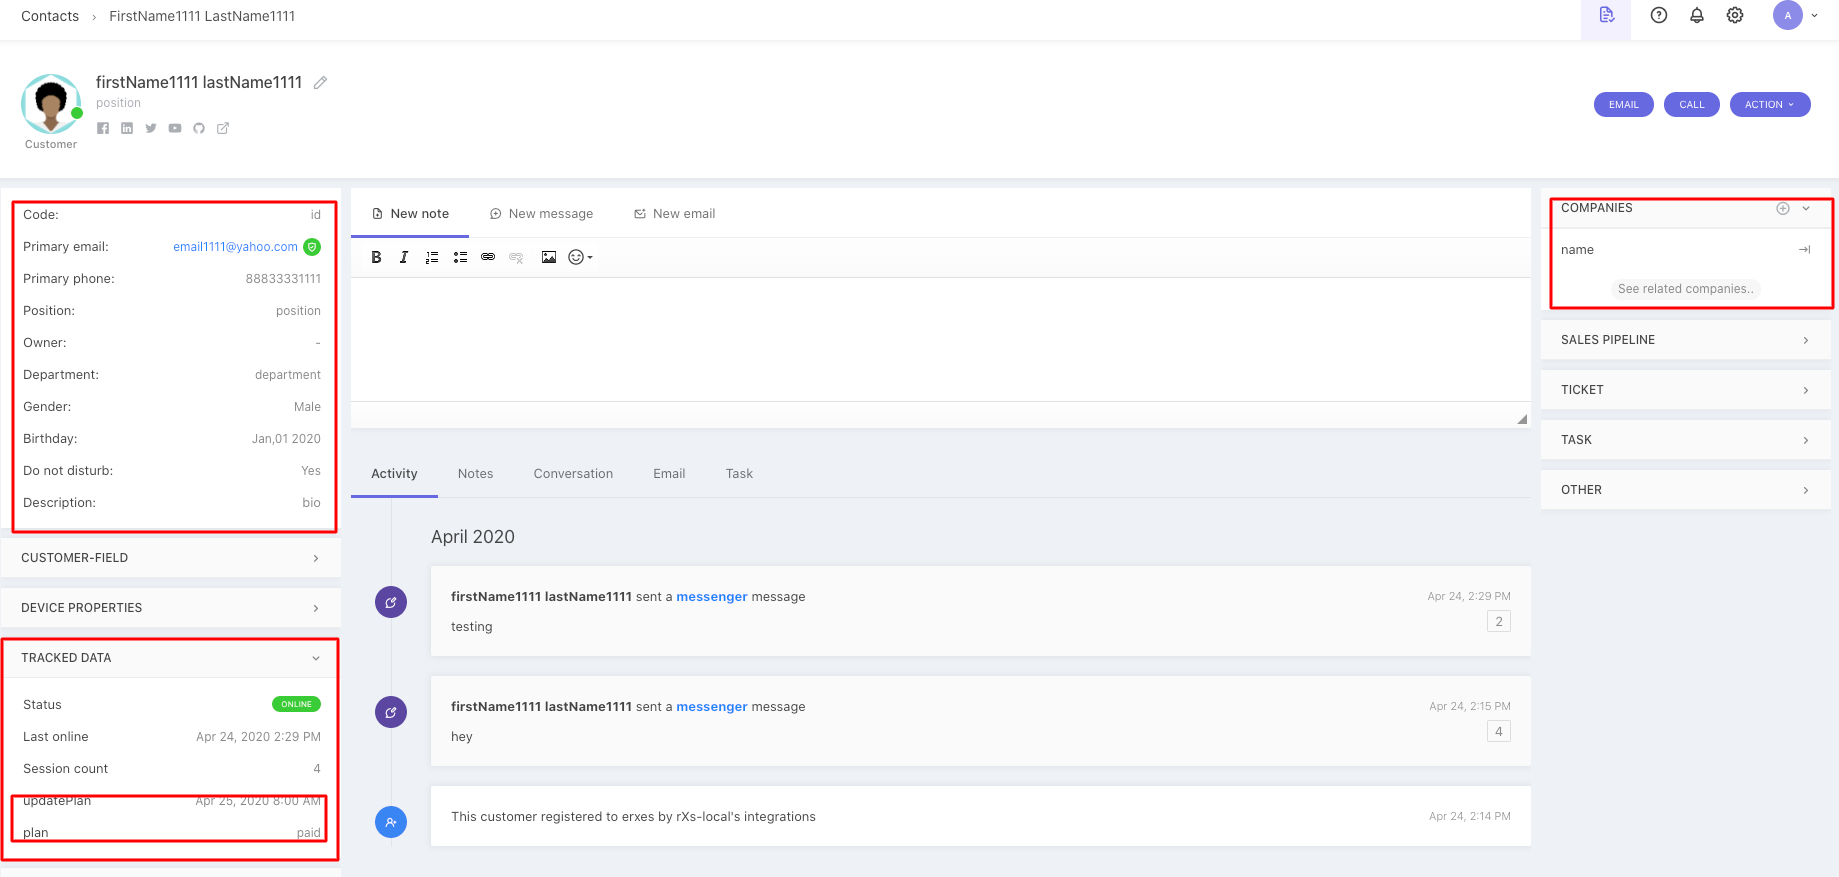
Task: Click the EMAIL button
Action: tap(1624, 105)
